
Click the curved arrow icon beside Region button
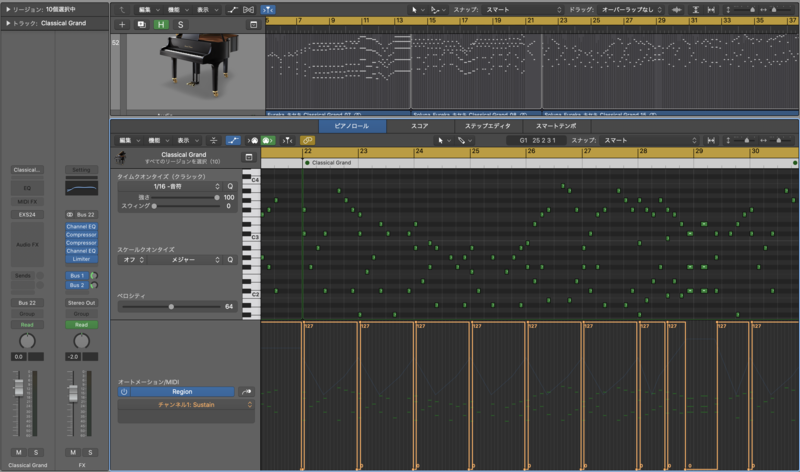coord(246,392)
